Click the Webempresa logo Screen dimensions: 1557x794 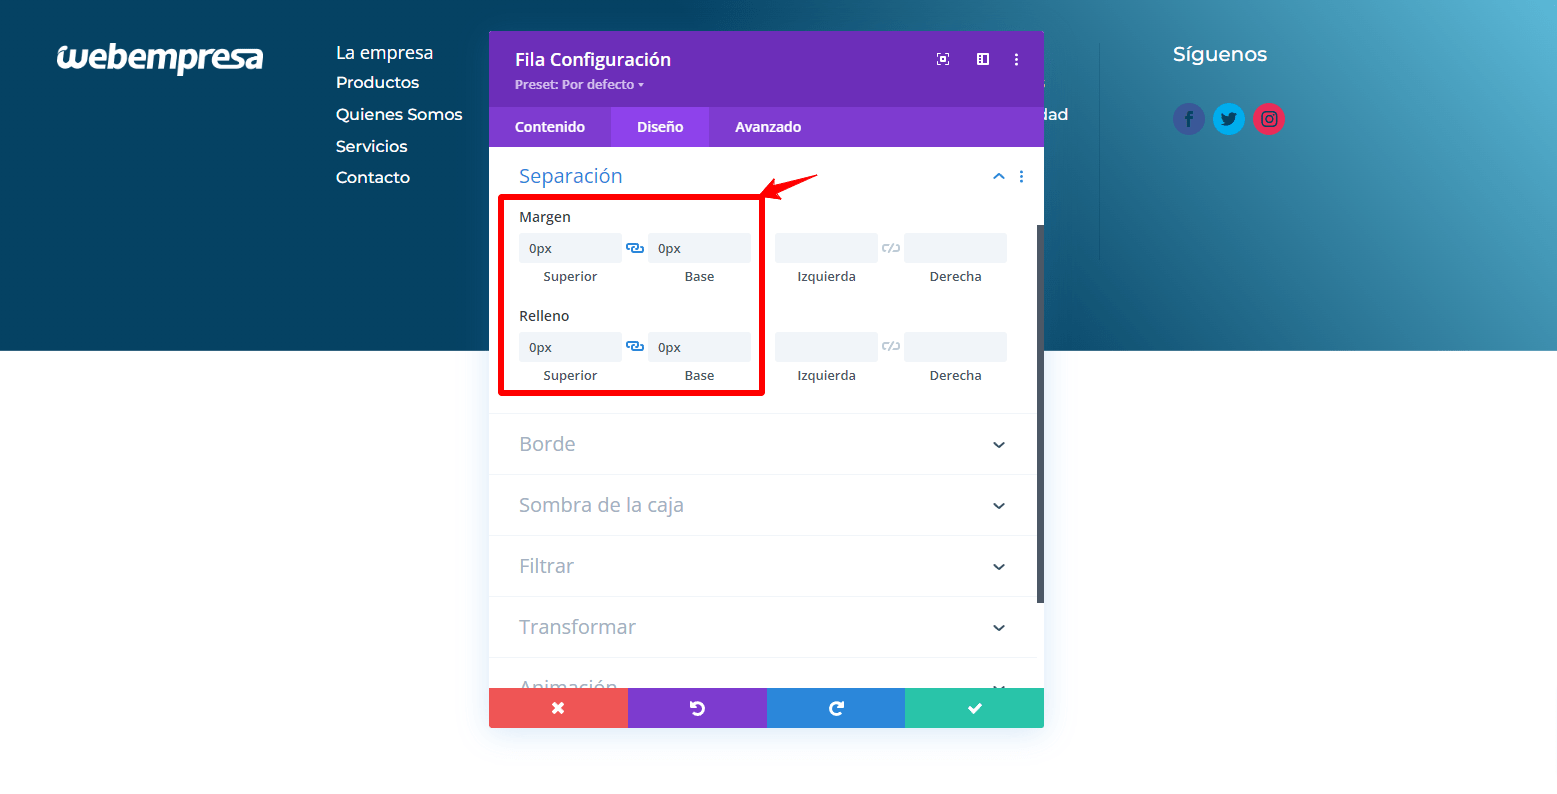(160, 58)
